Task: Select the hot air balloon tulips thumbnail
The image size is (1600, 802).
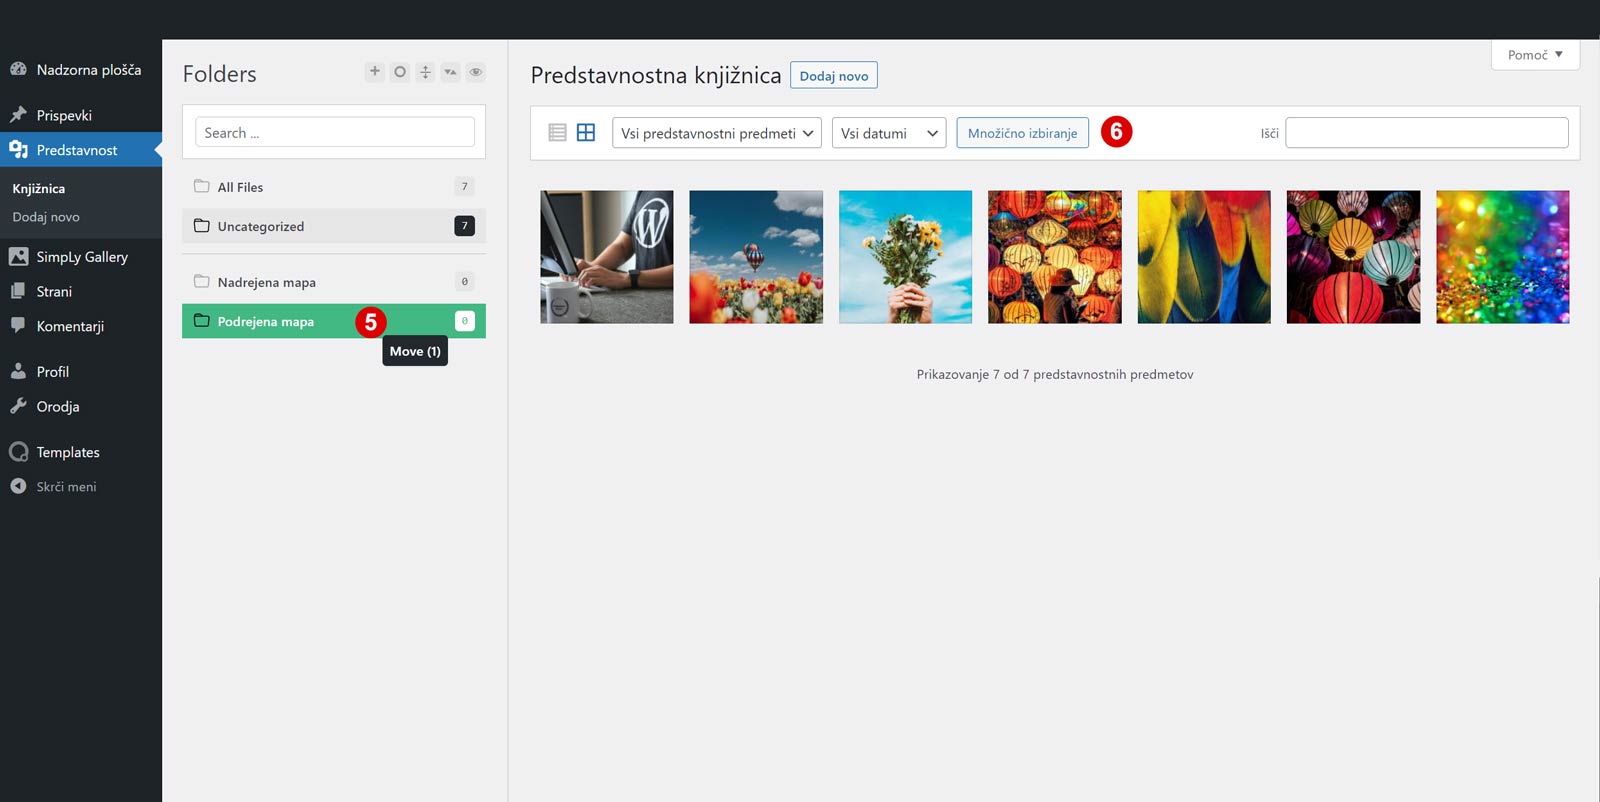Action: click(x=756, y=257)
